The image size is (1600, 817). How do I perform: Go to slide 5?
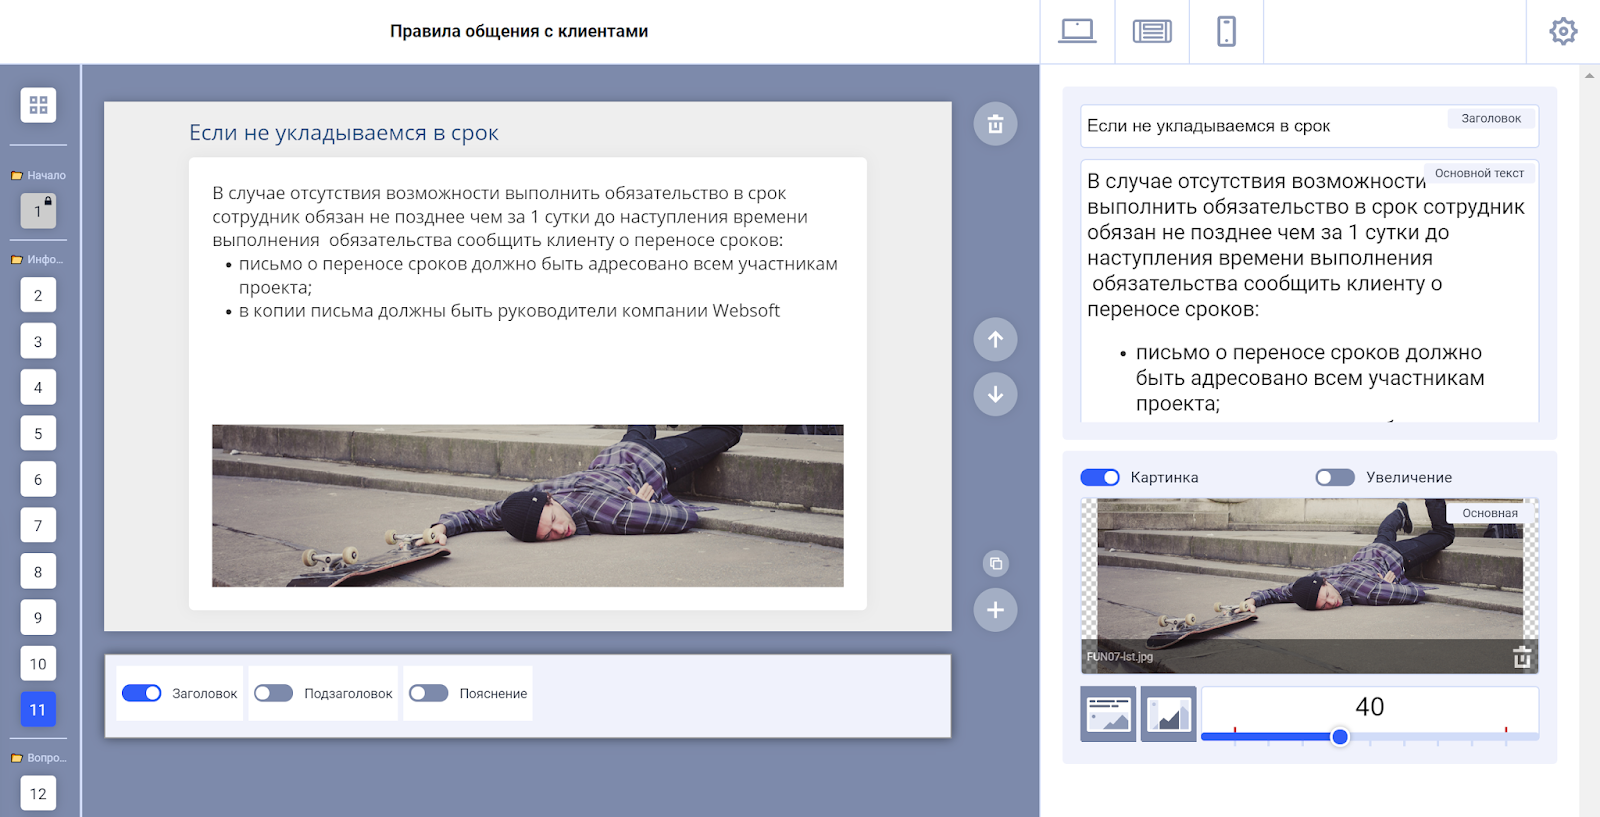[x=38, y=433]
